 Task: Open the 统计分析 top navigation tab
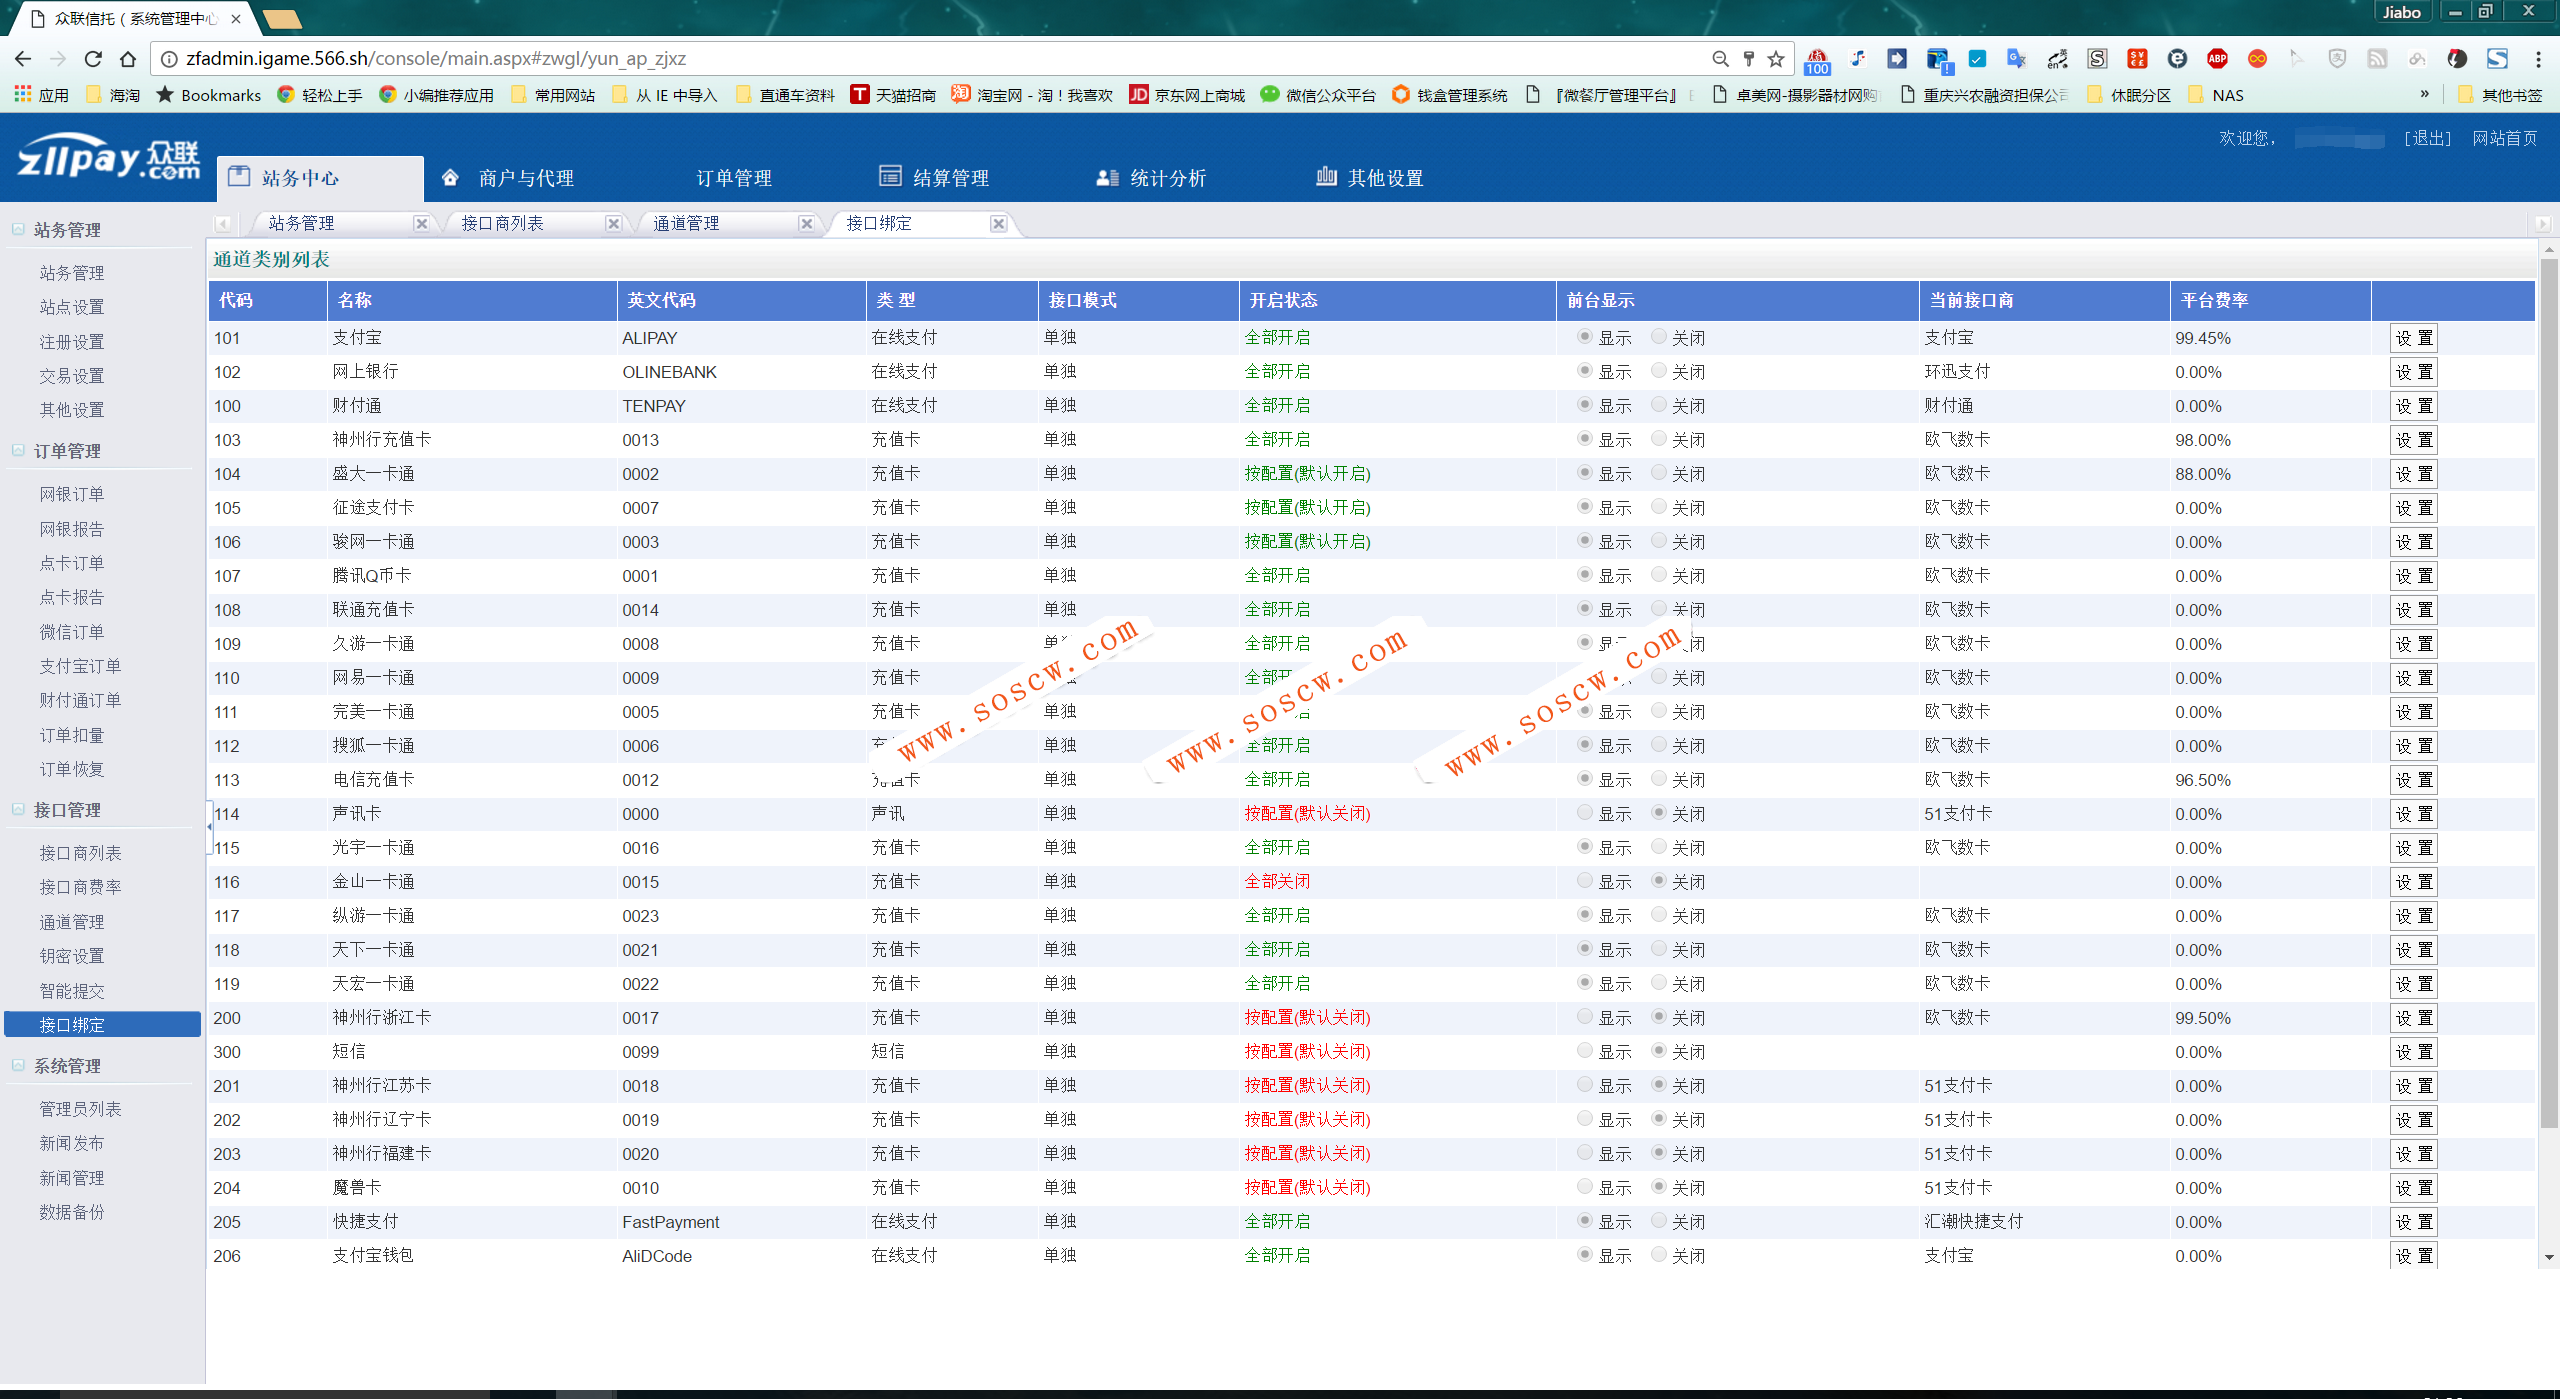click(1151, 178)
